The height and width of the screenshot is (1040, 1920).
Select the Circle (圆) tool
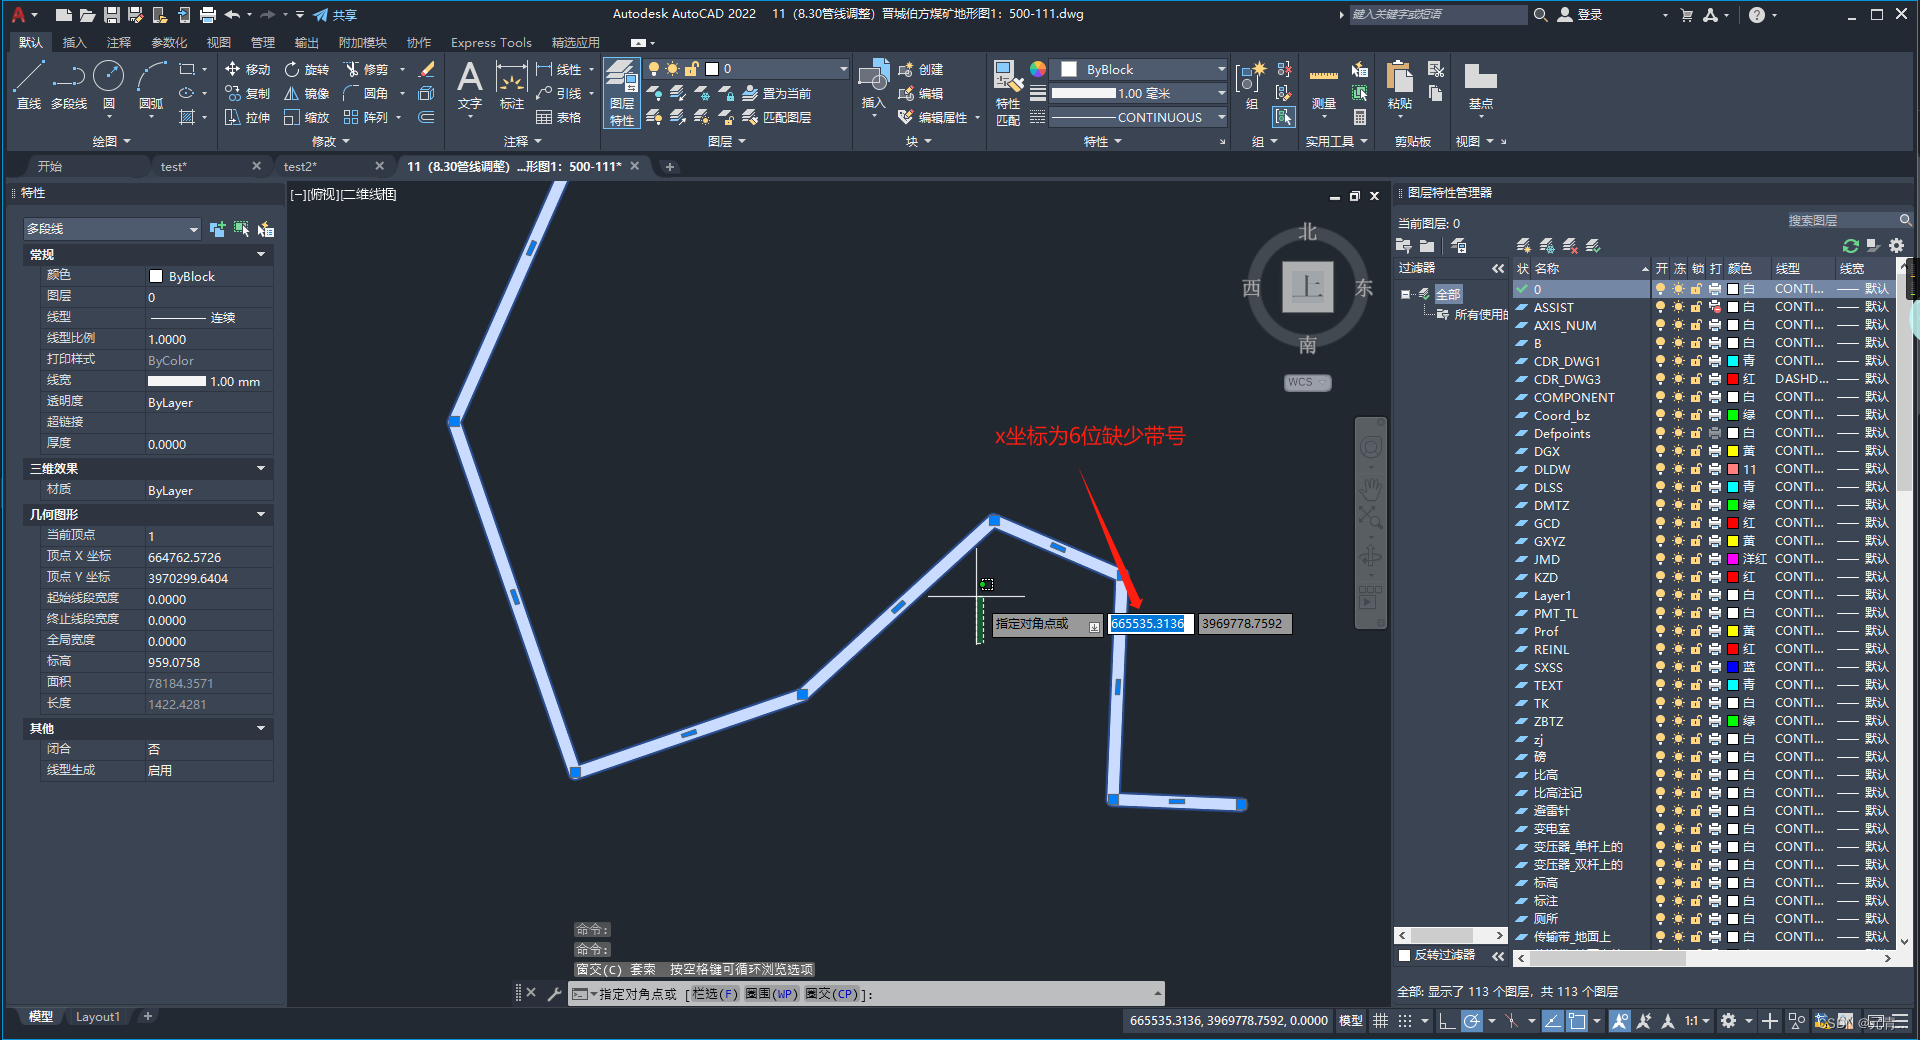coord(109,84)
